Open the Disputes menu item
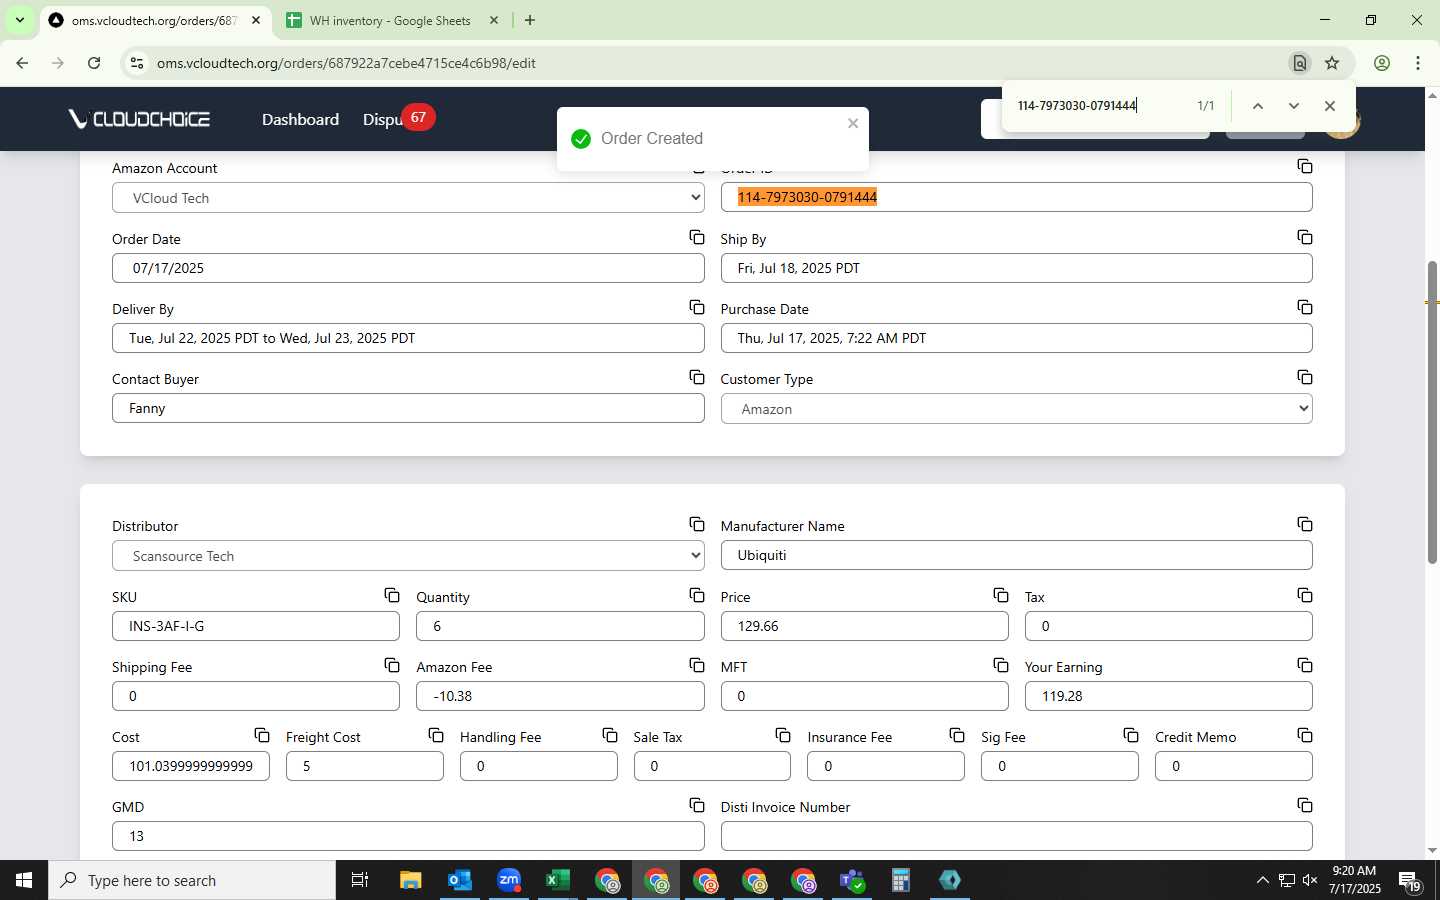Screen dimensions: 1440x900 click(x=383, y=119)
